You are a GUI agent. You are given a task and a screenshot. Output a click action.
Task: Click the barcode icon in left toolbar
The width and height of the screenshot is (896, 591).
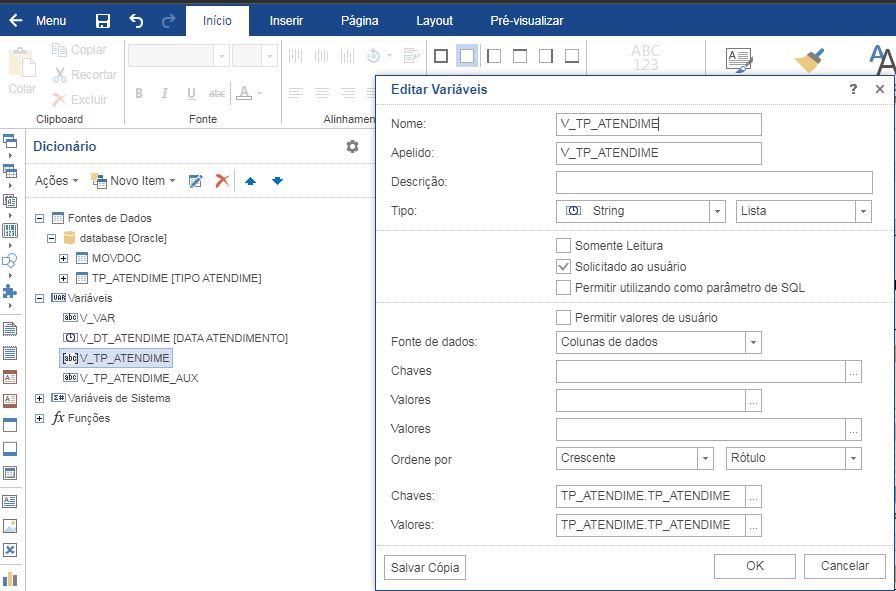tap(10, 231)
